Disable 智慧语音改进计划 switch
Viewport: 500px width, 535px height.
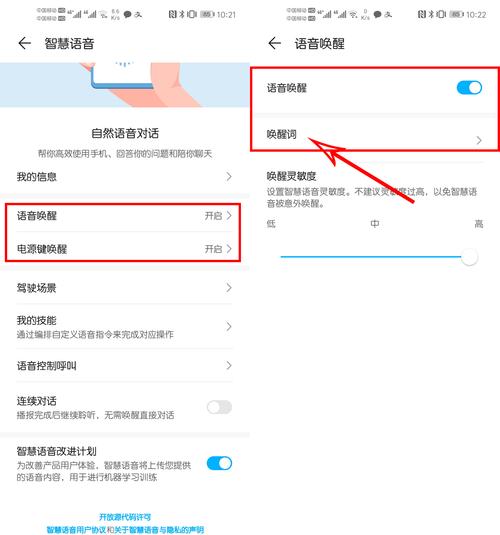(219, 463)
